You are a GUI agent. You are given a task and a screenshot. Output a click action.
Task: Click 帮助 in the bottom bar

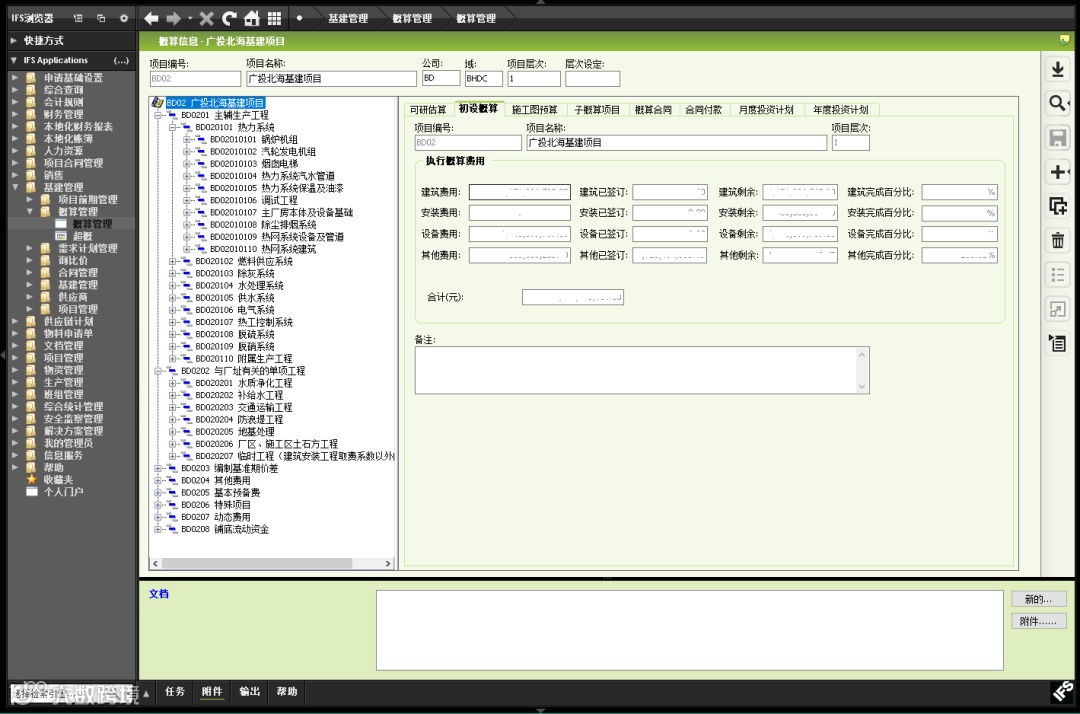coord(287,691)
